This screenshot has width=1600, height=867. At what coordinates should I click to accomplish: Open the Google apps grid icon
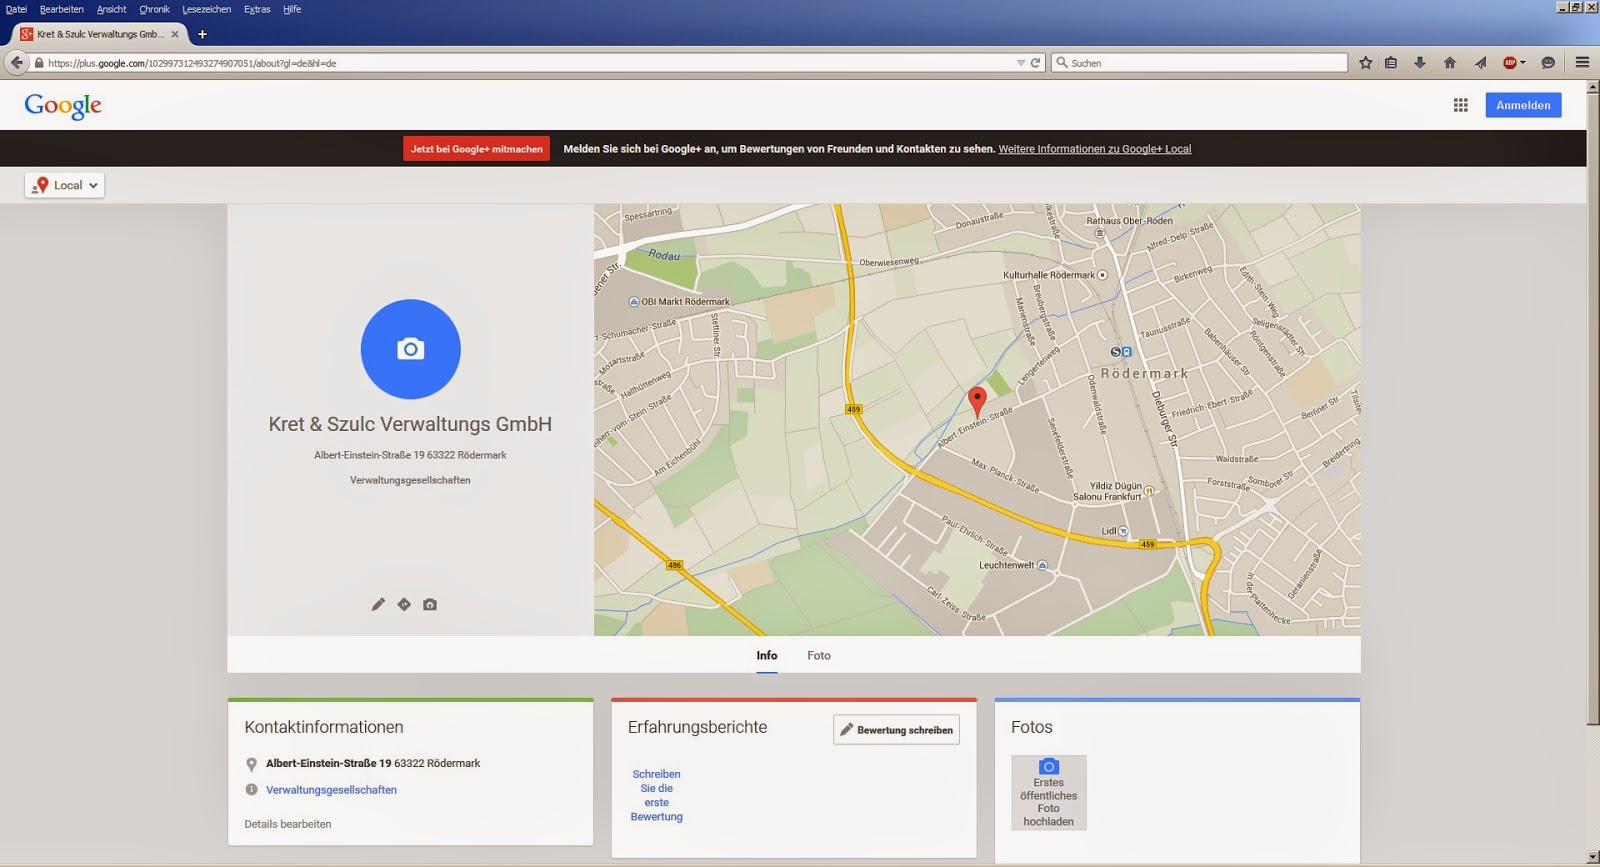pyautogui.click(x=1461, y=105)
